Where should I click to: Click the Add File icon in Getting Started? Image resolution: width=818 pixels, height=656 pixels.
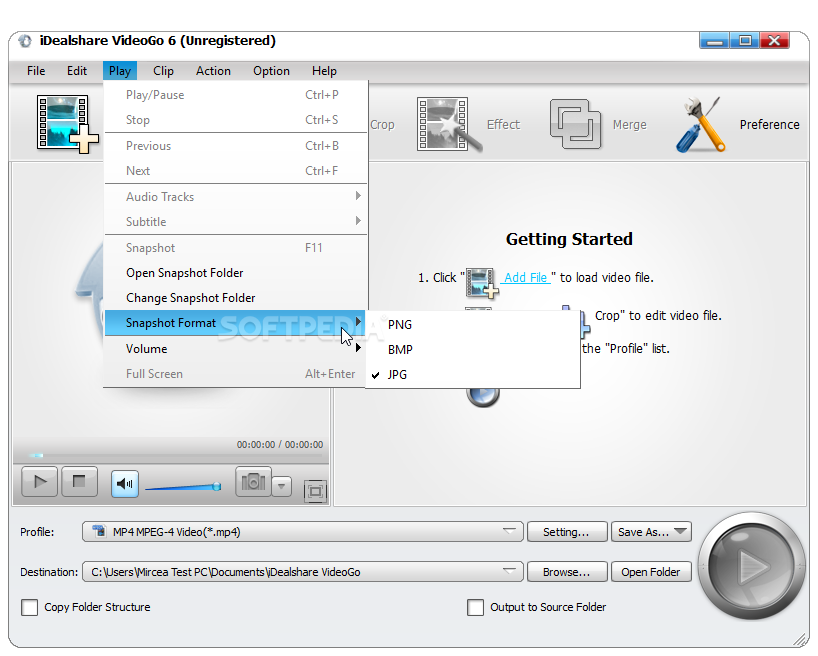click(482, 282)
